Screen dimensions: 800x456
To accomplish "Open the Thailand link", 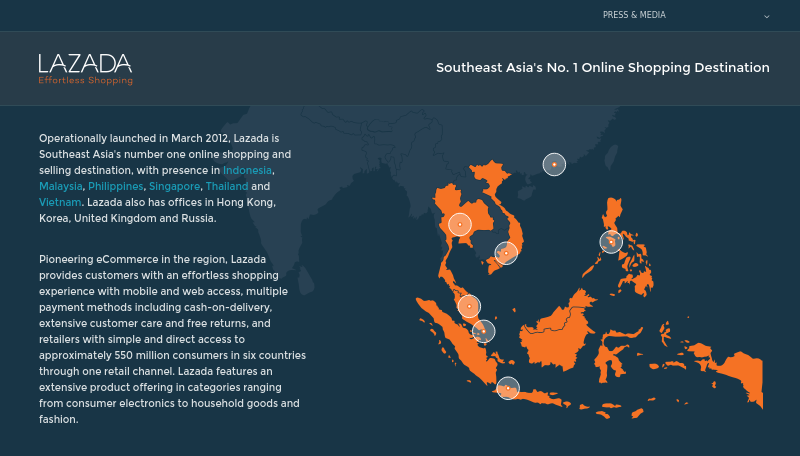I will tap(227, 186).
